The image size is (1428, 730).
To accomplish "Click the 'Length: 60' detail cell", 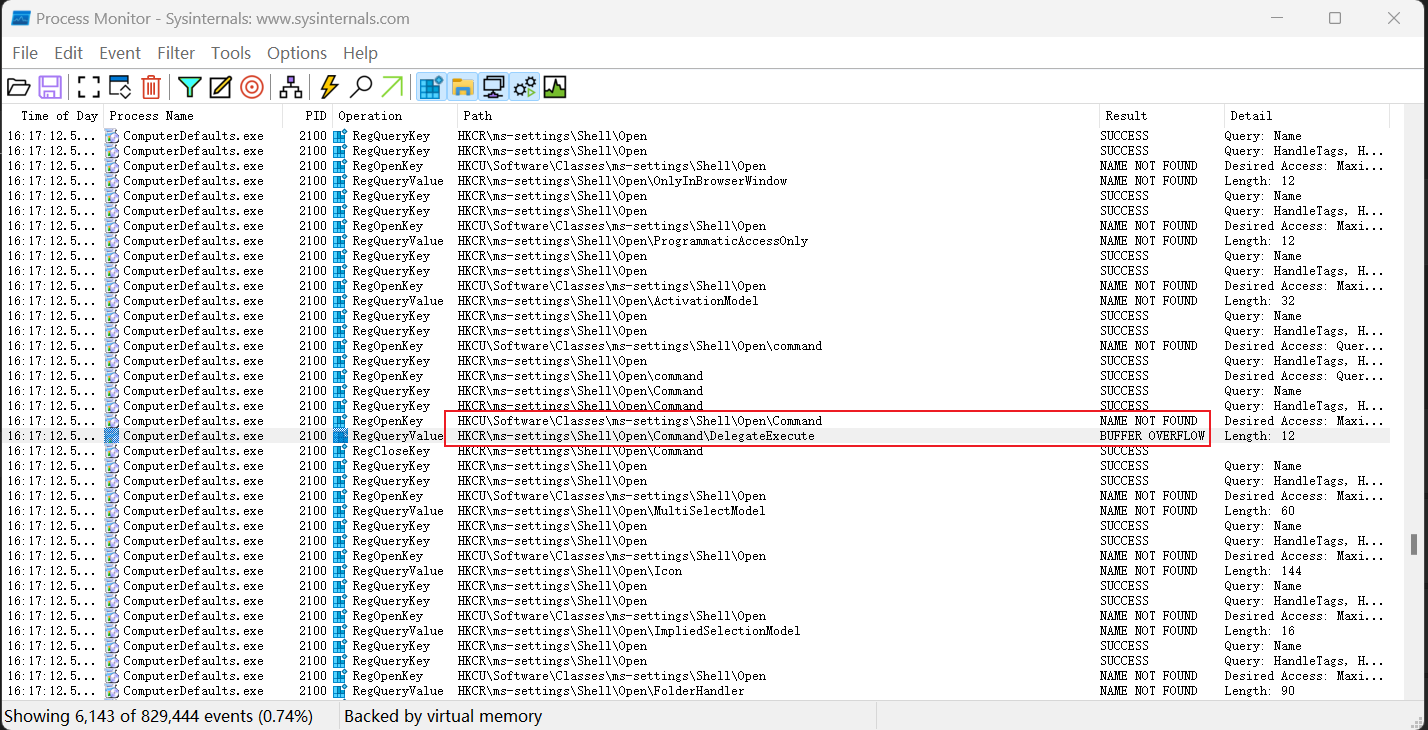I will tap(1260, 511).
